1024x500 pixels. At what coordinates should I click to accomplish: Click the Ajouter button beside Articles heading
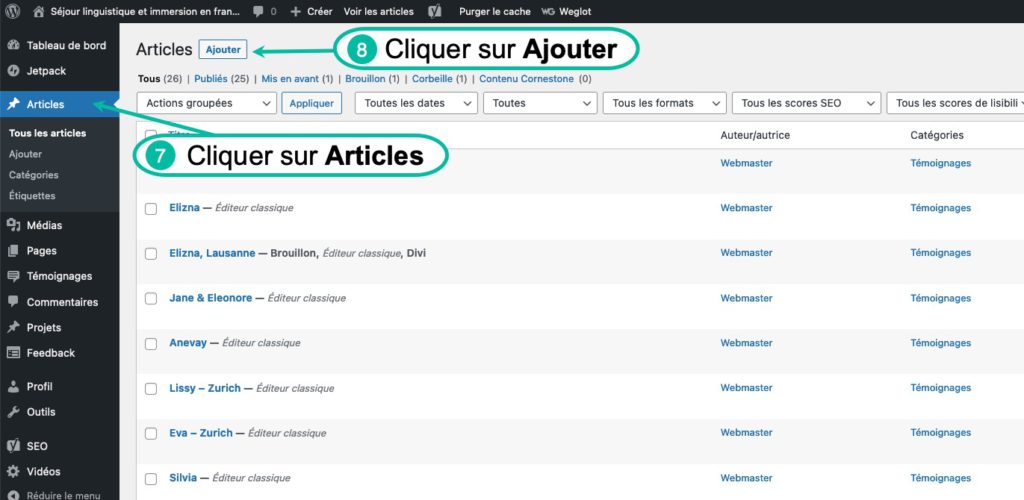[x=223, y=50]
